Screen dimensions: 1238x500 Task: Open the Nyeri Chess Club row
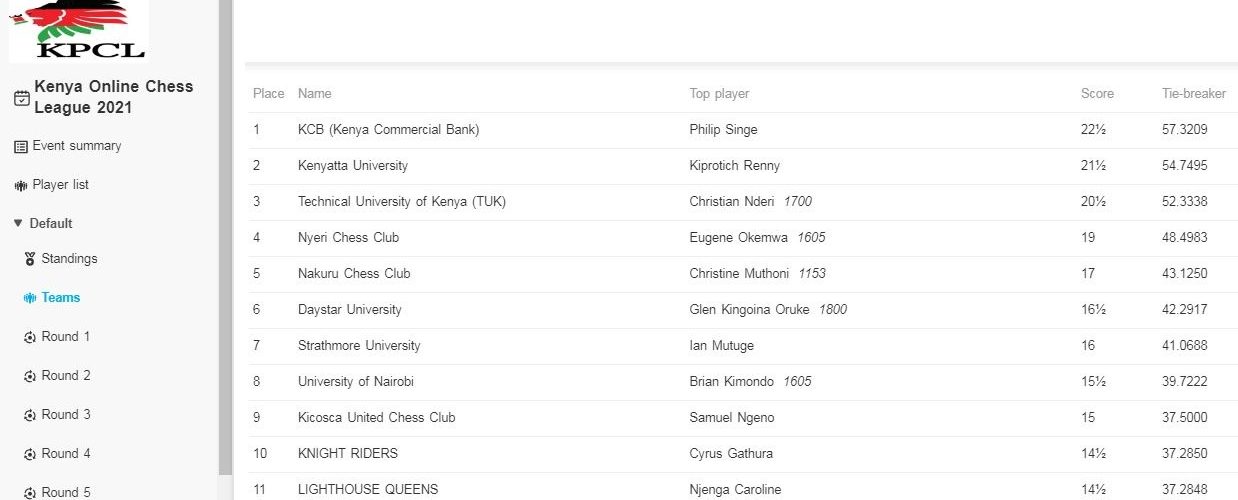click(x=742, y=238)
